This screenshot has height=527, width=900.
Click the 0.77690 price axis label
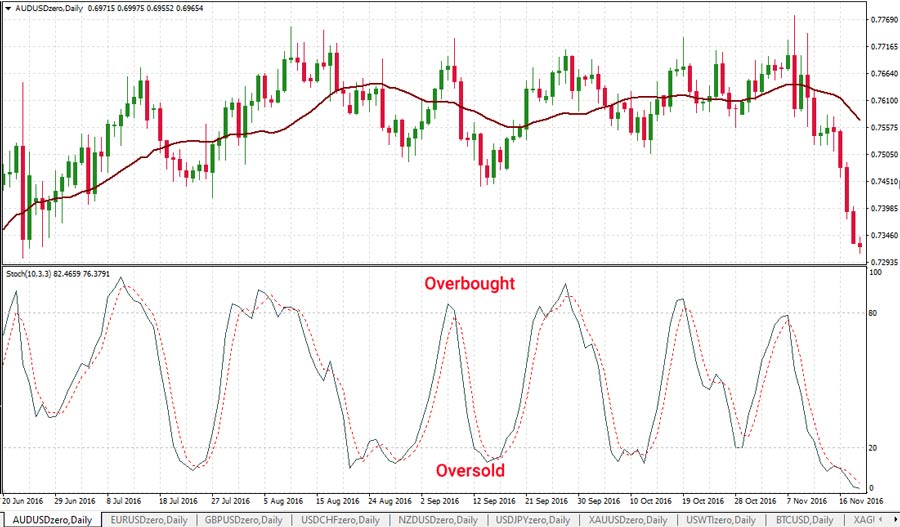coord(882,20)
